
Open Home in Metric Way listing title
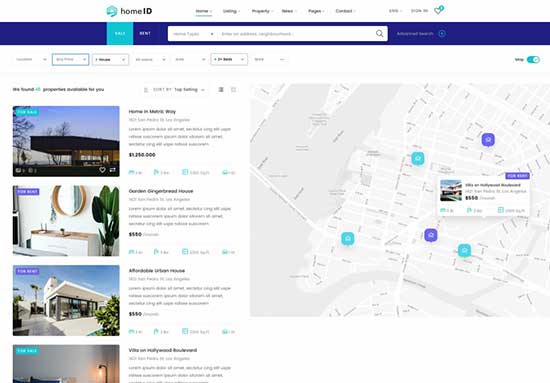pos(152,112)
